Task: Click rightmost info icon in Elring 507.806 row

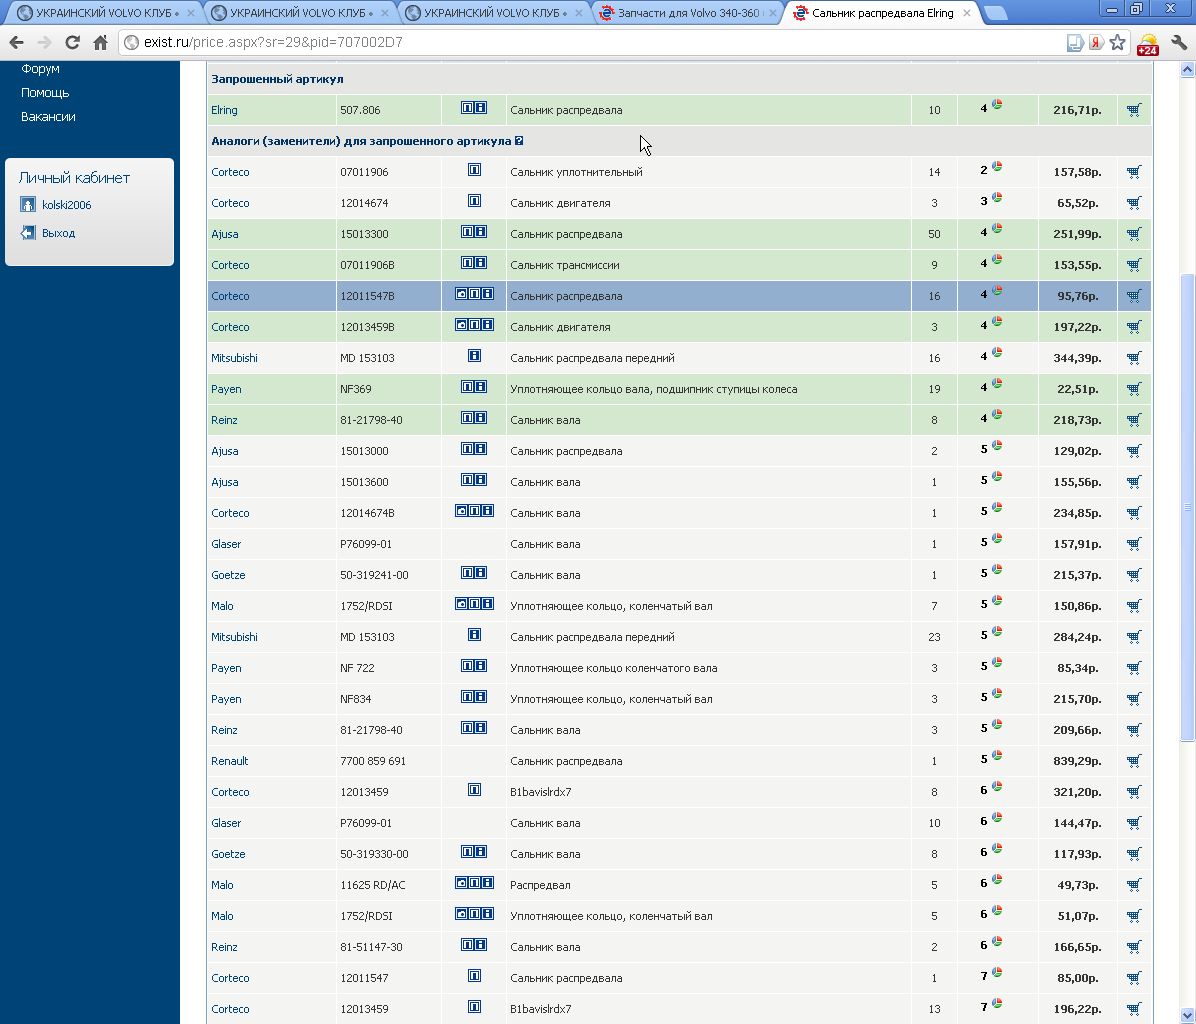Action: [x=481, y=108]
